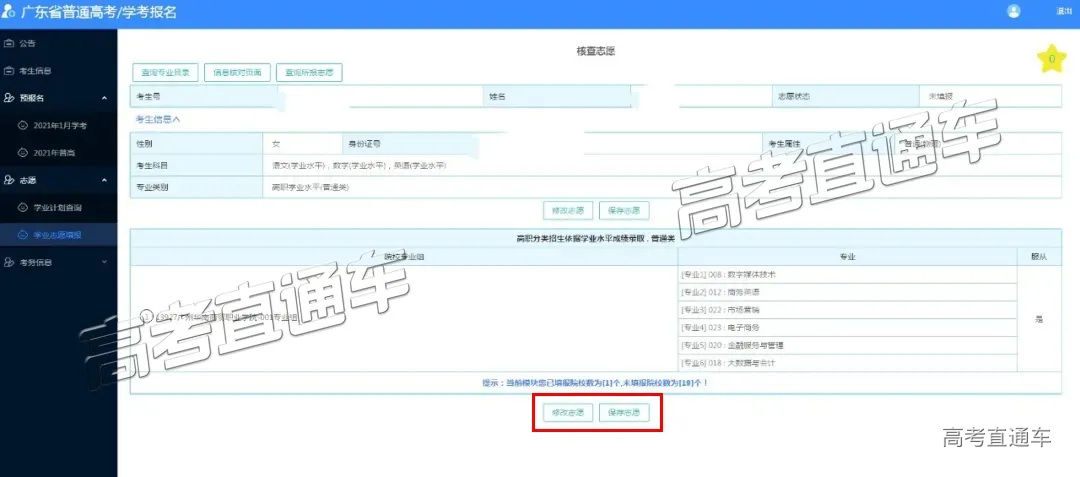Click the 专业 column header
The image size is (1080, 477).
point(848,256)
